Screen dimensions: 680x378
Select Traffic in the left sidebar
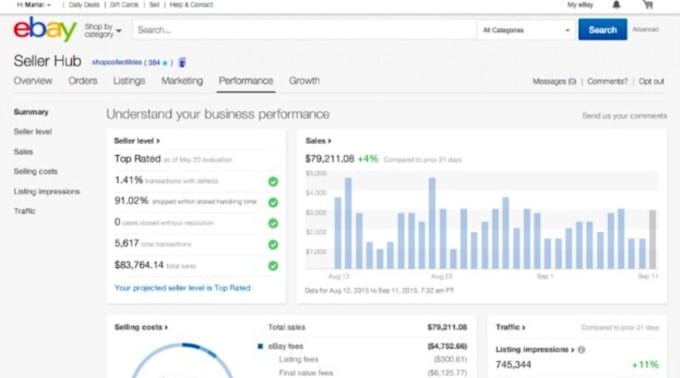click(x=24, y=211)
